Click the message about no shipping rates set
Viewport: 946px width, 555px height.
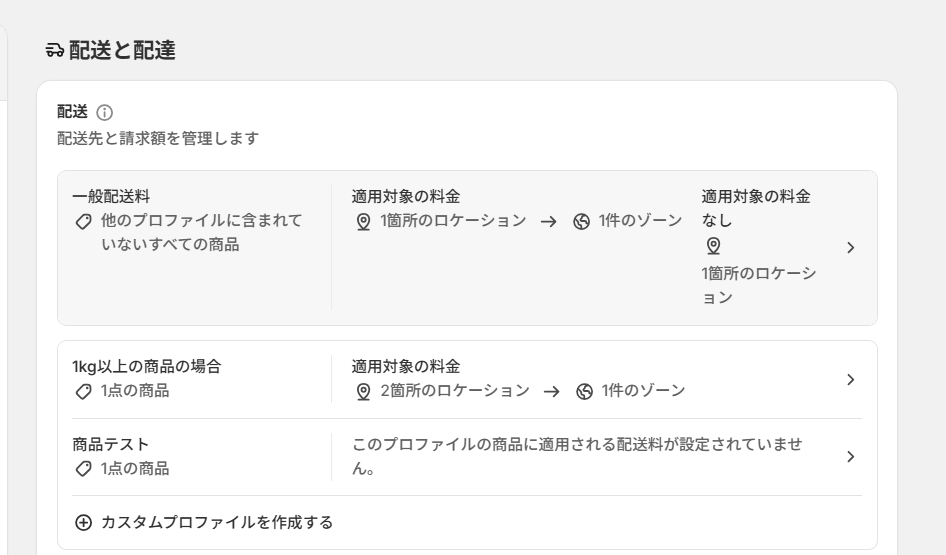point(577,457)
